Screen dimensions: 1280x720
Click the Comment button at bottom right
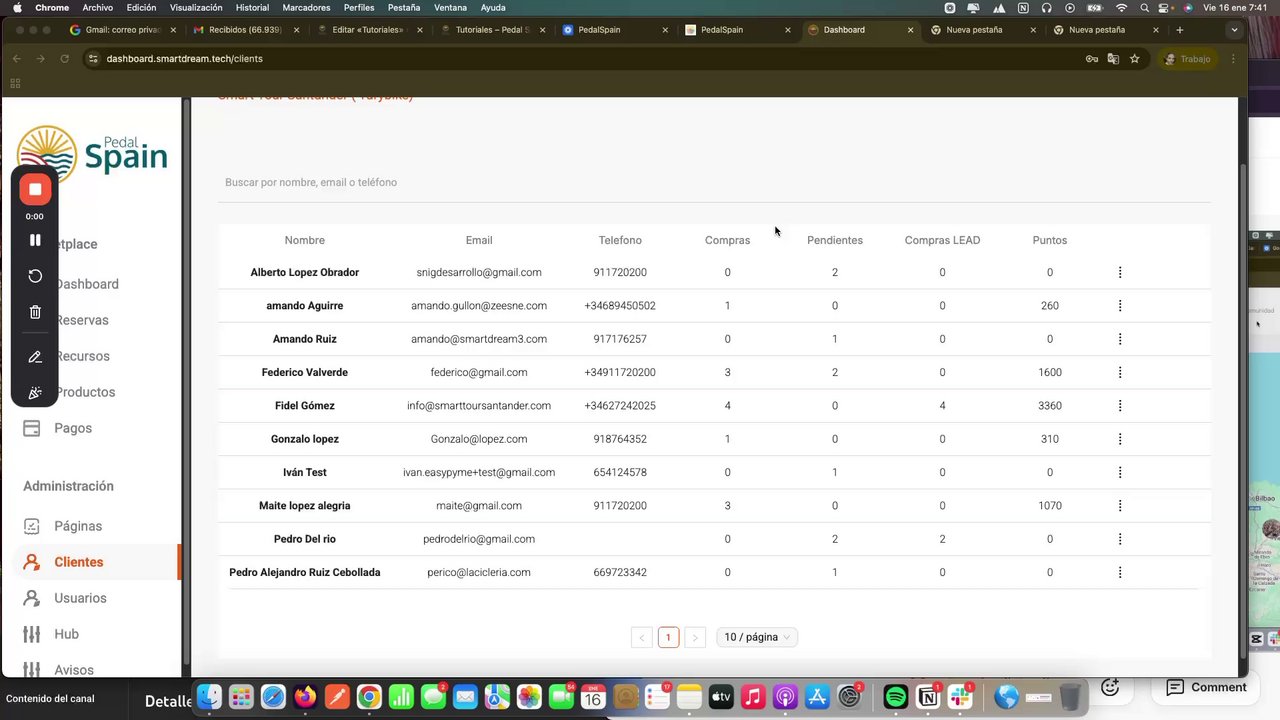coord(1207,687)
